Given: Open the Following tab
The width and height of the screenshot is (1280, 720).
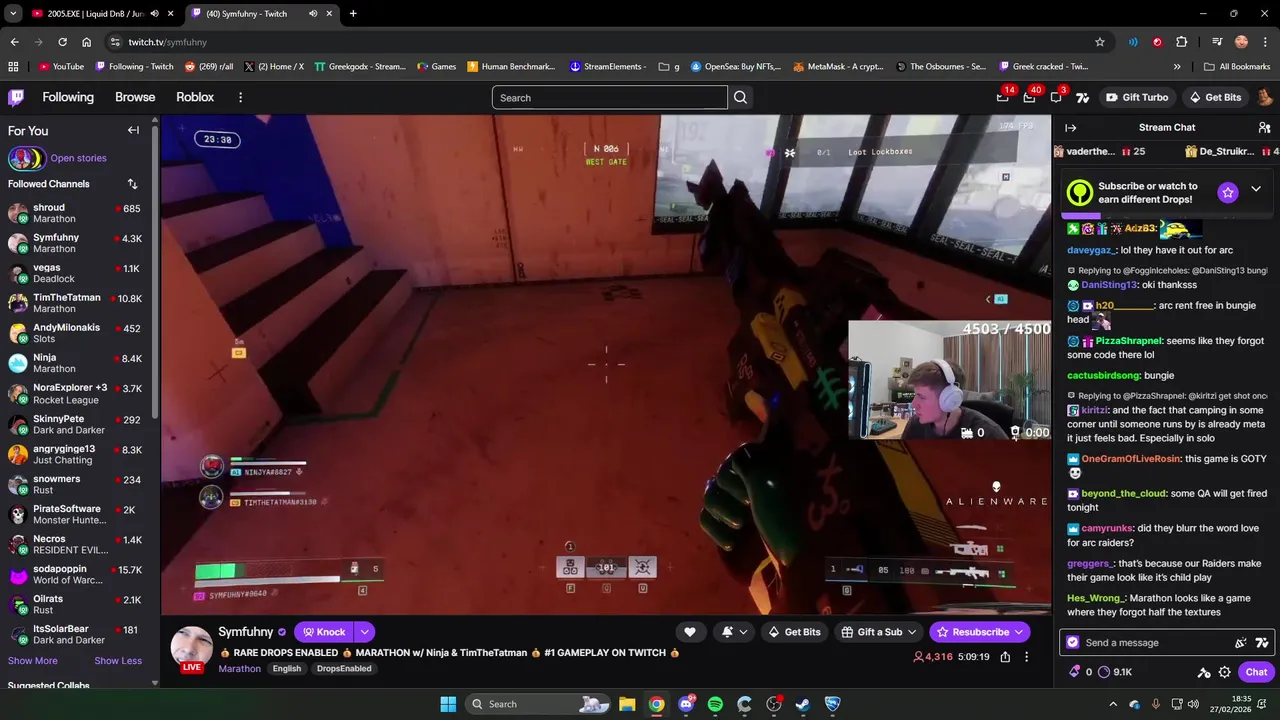Looking at the screenshot, I should coord(68,97).
